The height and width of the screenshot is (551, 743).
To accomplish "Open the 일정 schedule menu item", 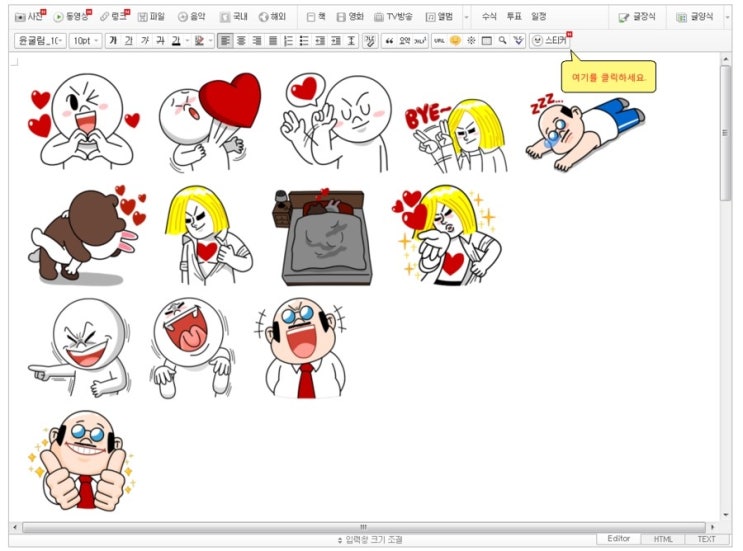I will coord(539,17).
